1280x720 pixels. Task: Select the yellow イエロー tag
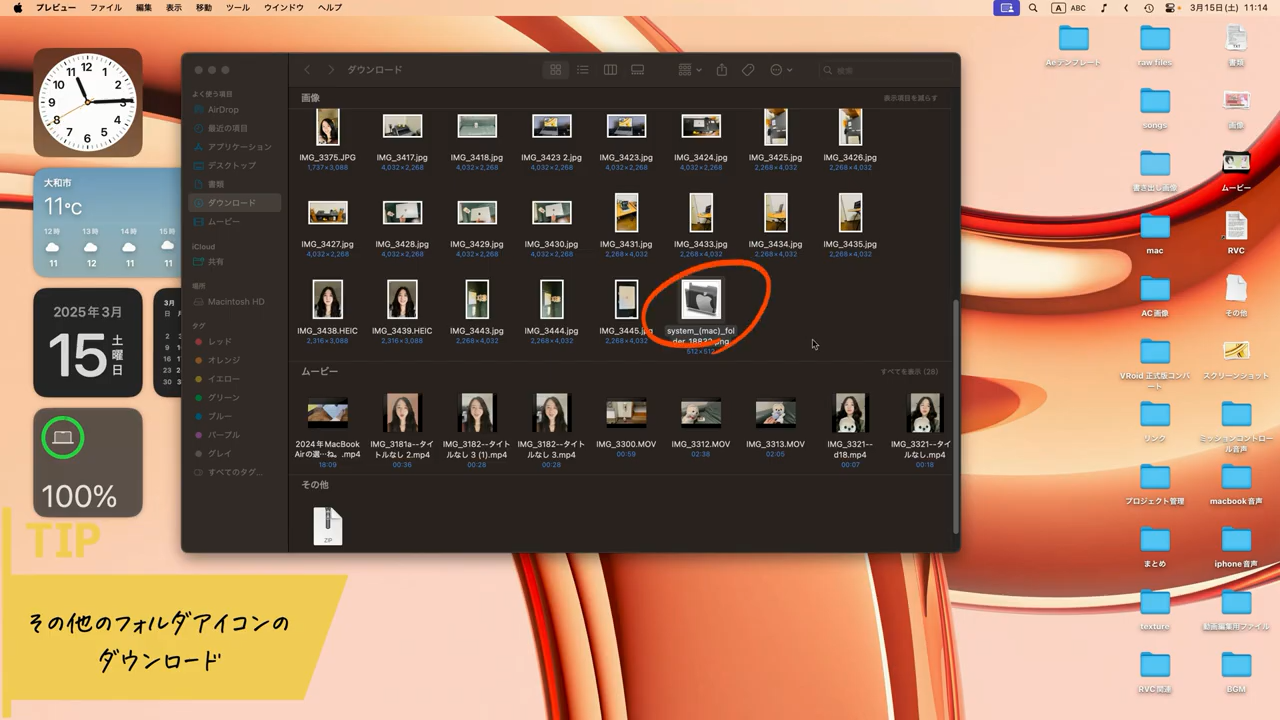(x=224, y=379)
